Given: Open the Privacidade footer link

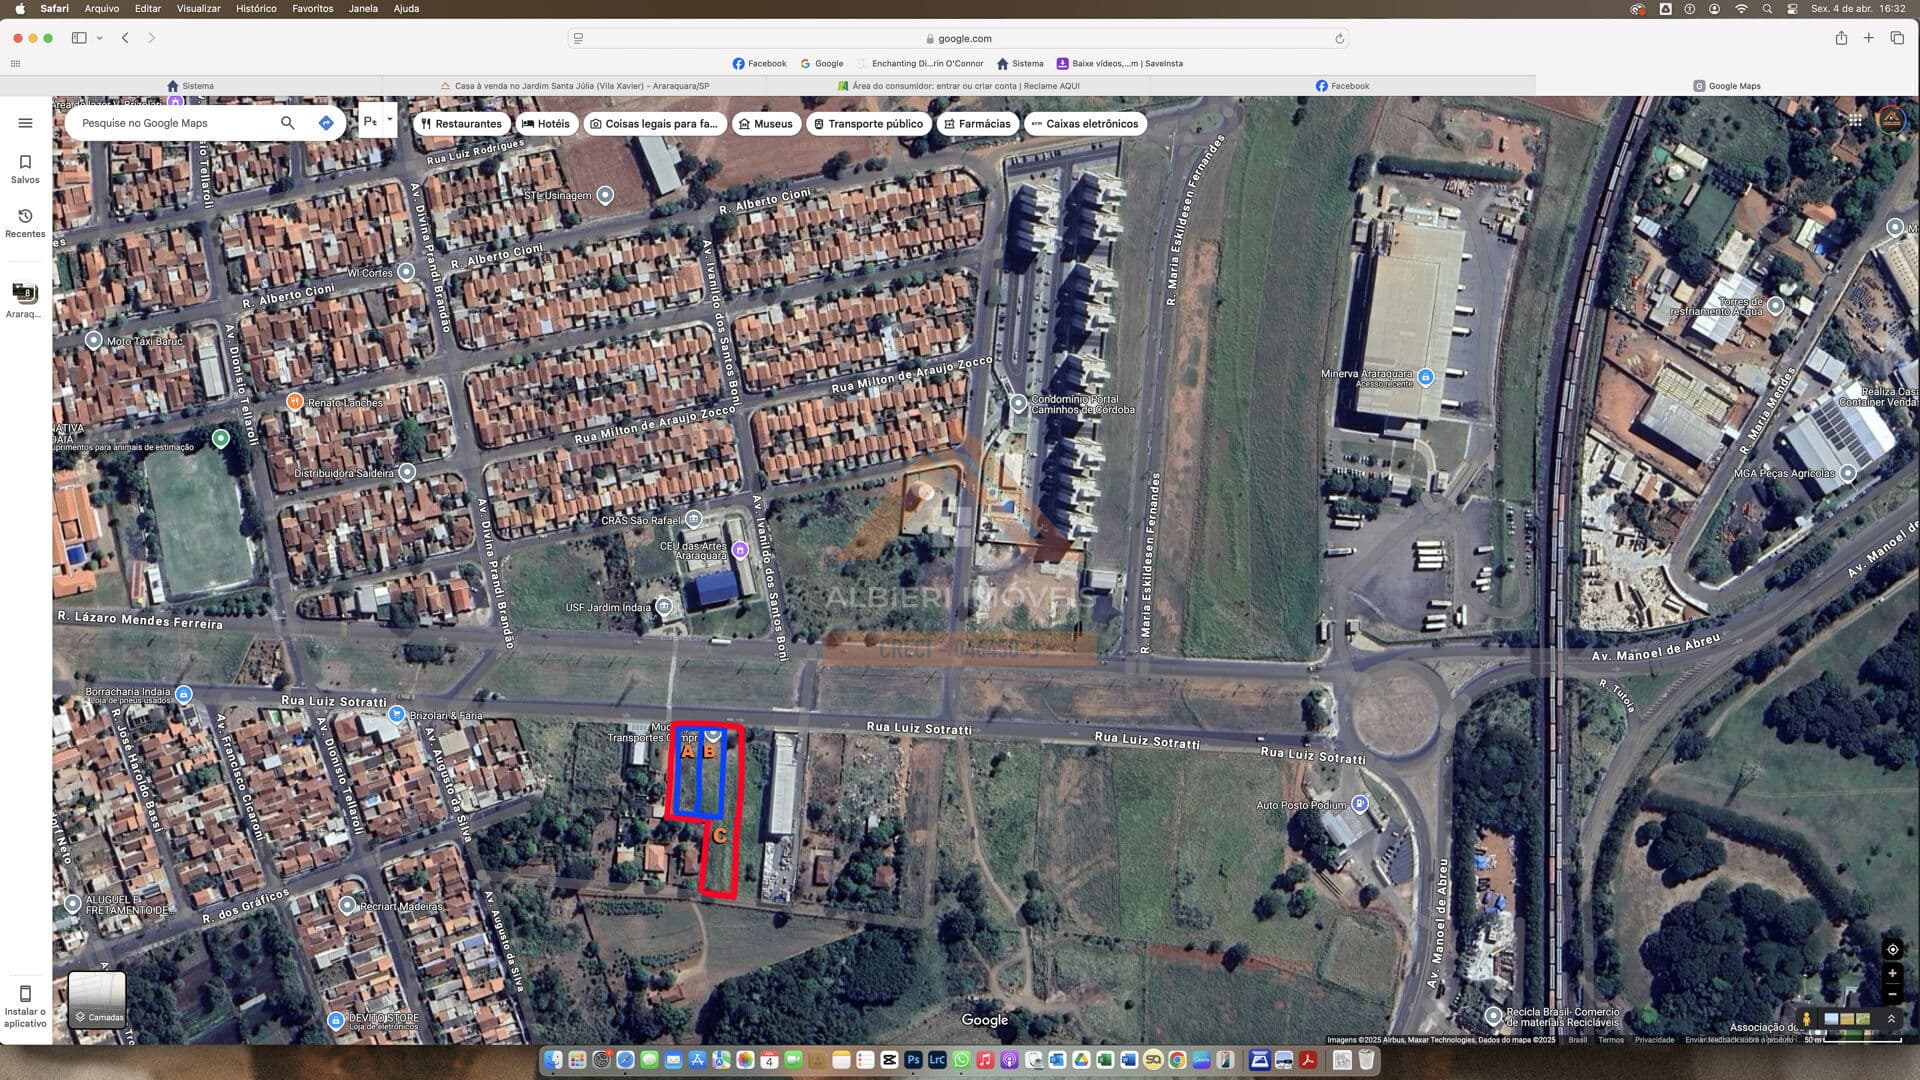Looking at the screenshot, I should pyautogui.click(x=1654, y=1040).
